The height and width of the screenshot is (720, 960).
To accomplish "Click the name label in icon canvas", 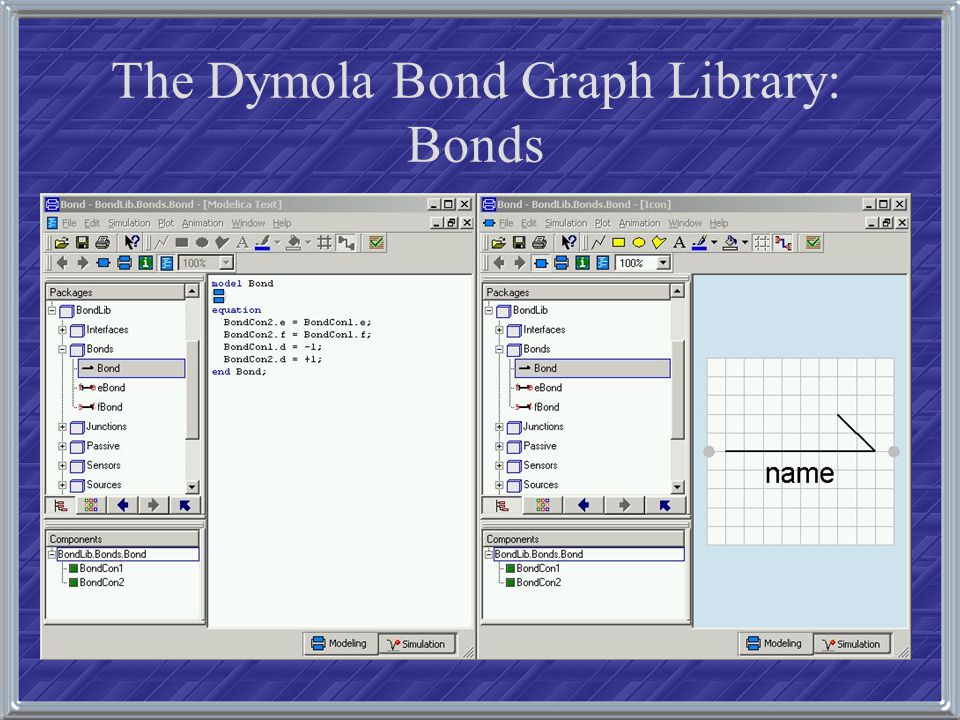I will (x=800, y=473).
